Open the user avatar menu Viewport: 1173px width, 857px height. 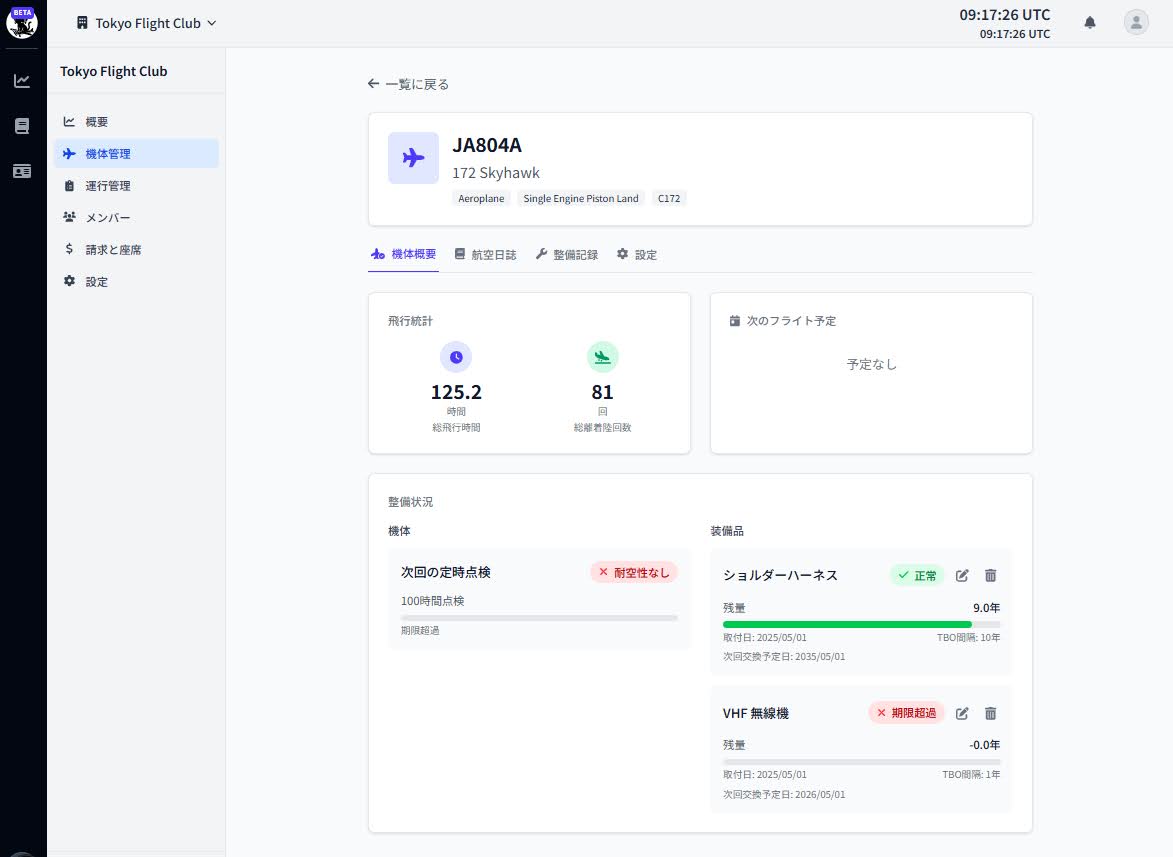coord(1136,22)
